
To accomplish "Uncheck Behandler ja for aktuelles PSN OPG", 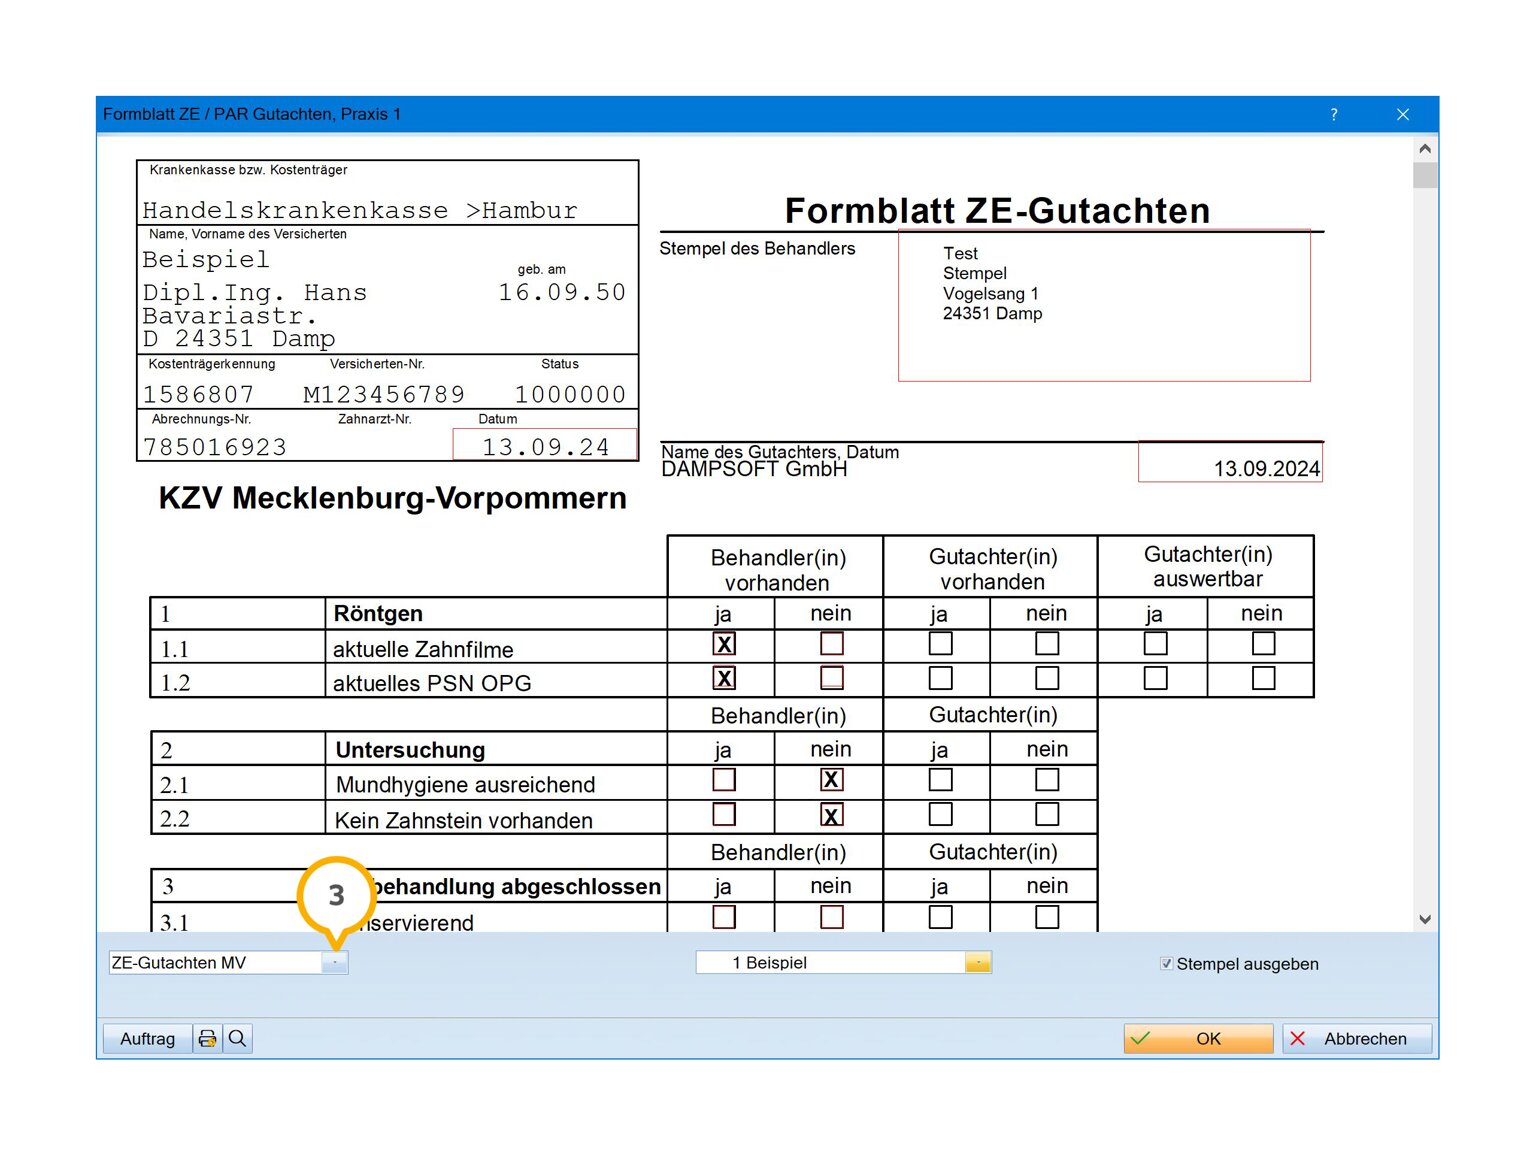I will click(725, 678).
